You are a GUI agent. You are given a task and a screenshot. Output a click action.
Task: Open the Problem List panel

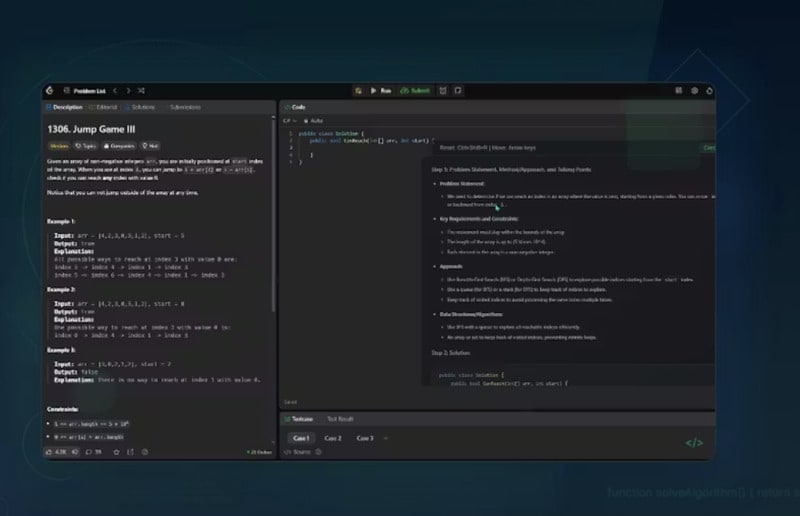(x=87, y=90)
